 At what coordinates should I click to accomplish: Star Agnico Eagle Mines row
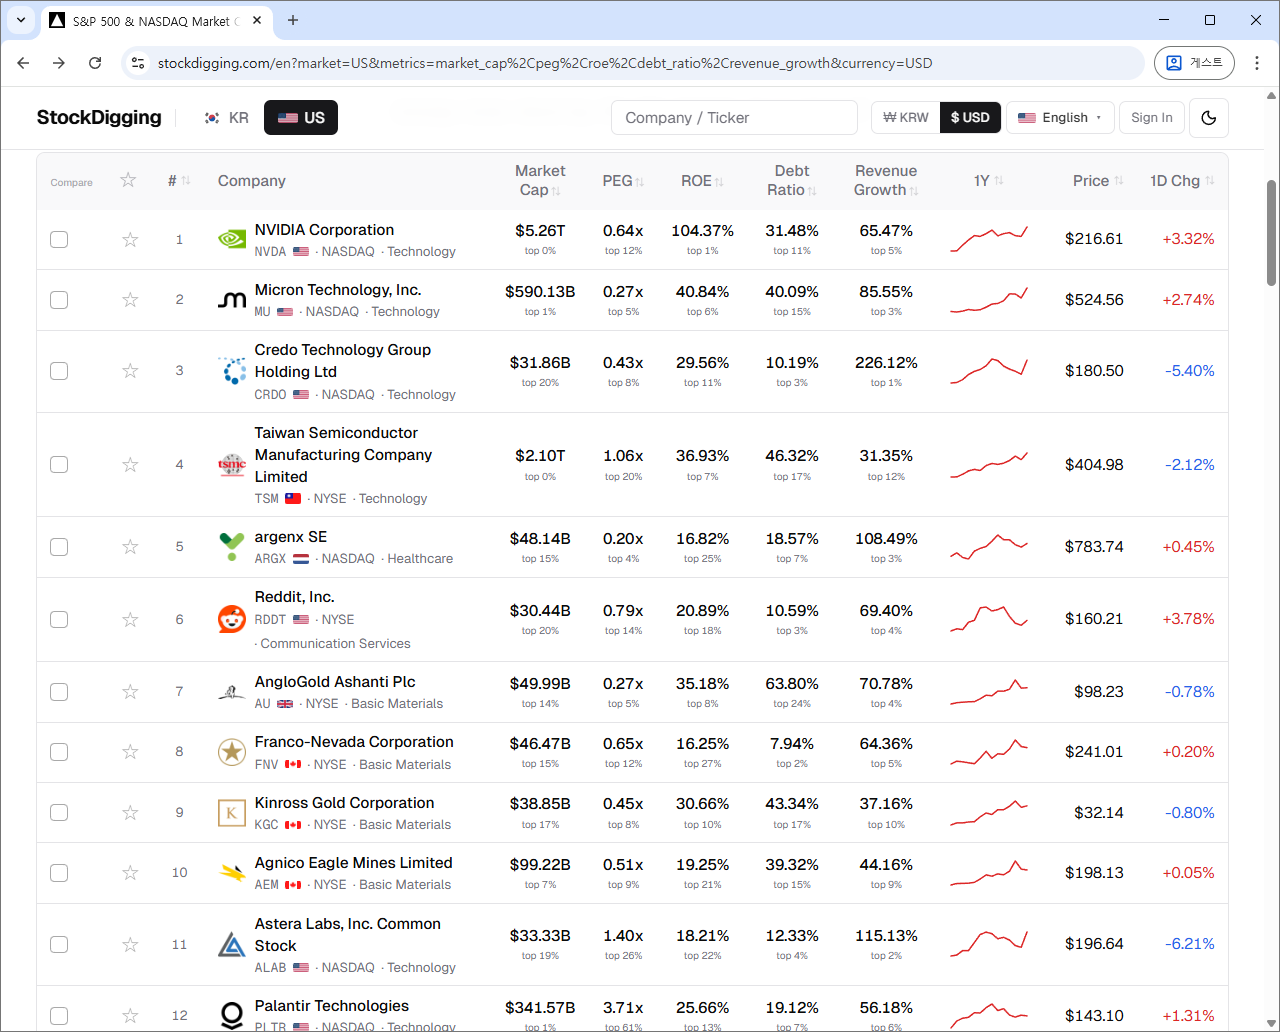point(130,873)
